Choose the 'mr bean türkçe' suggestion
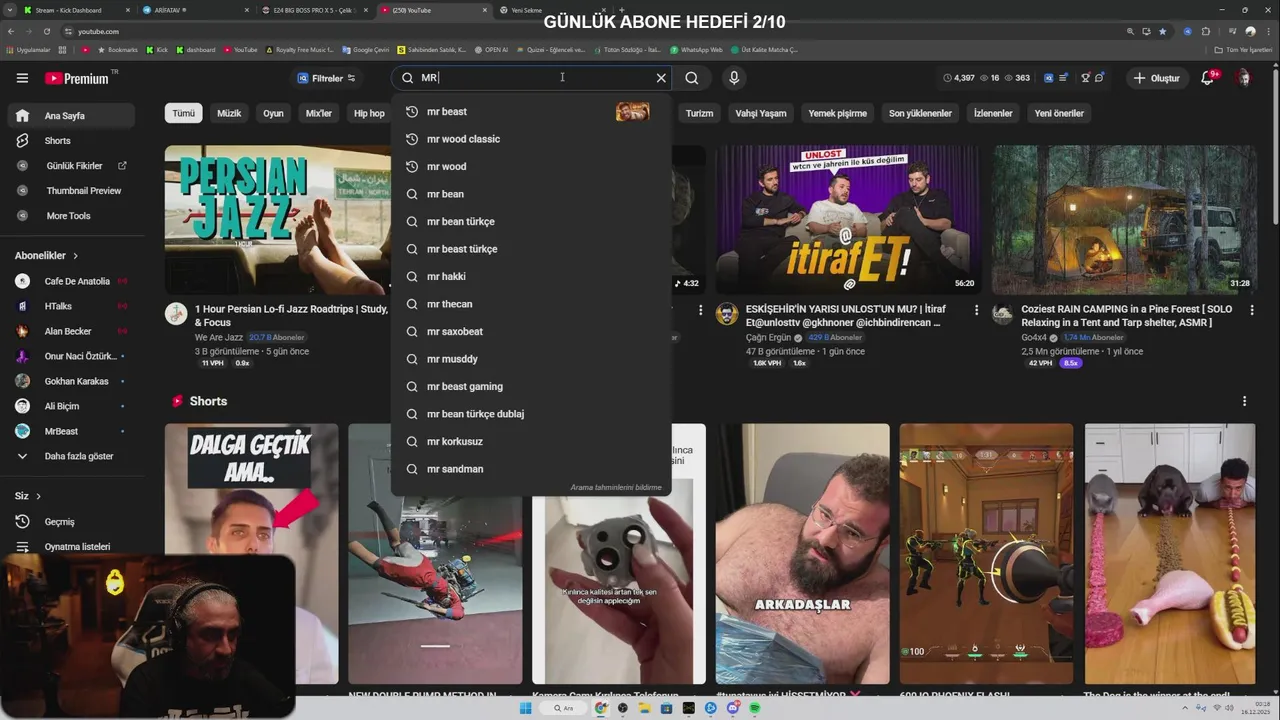1280x720 pixels. click(531, 222)
